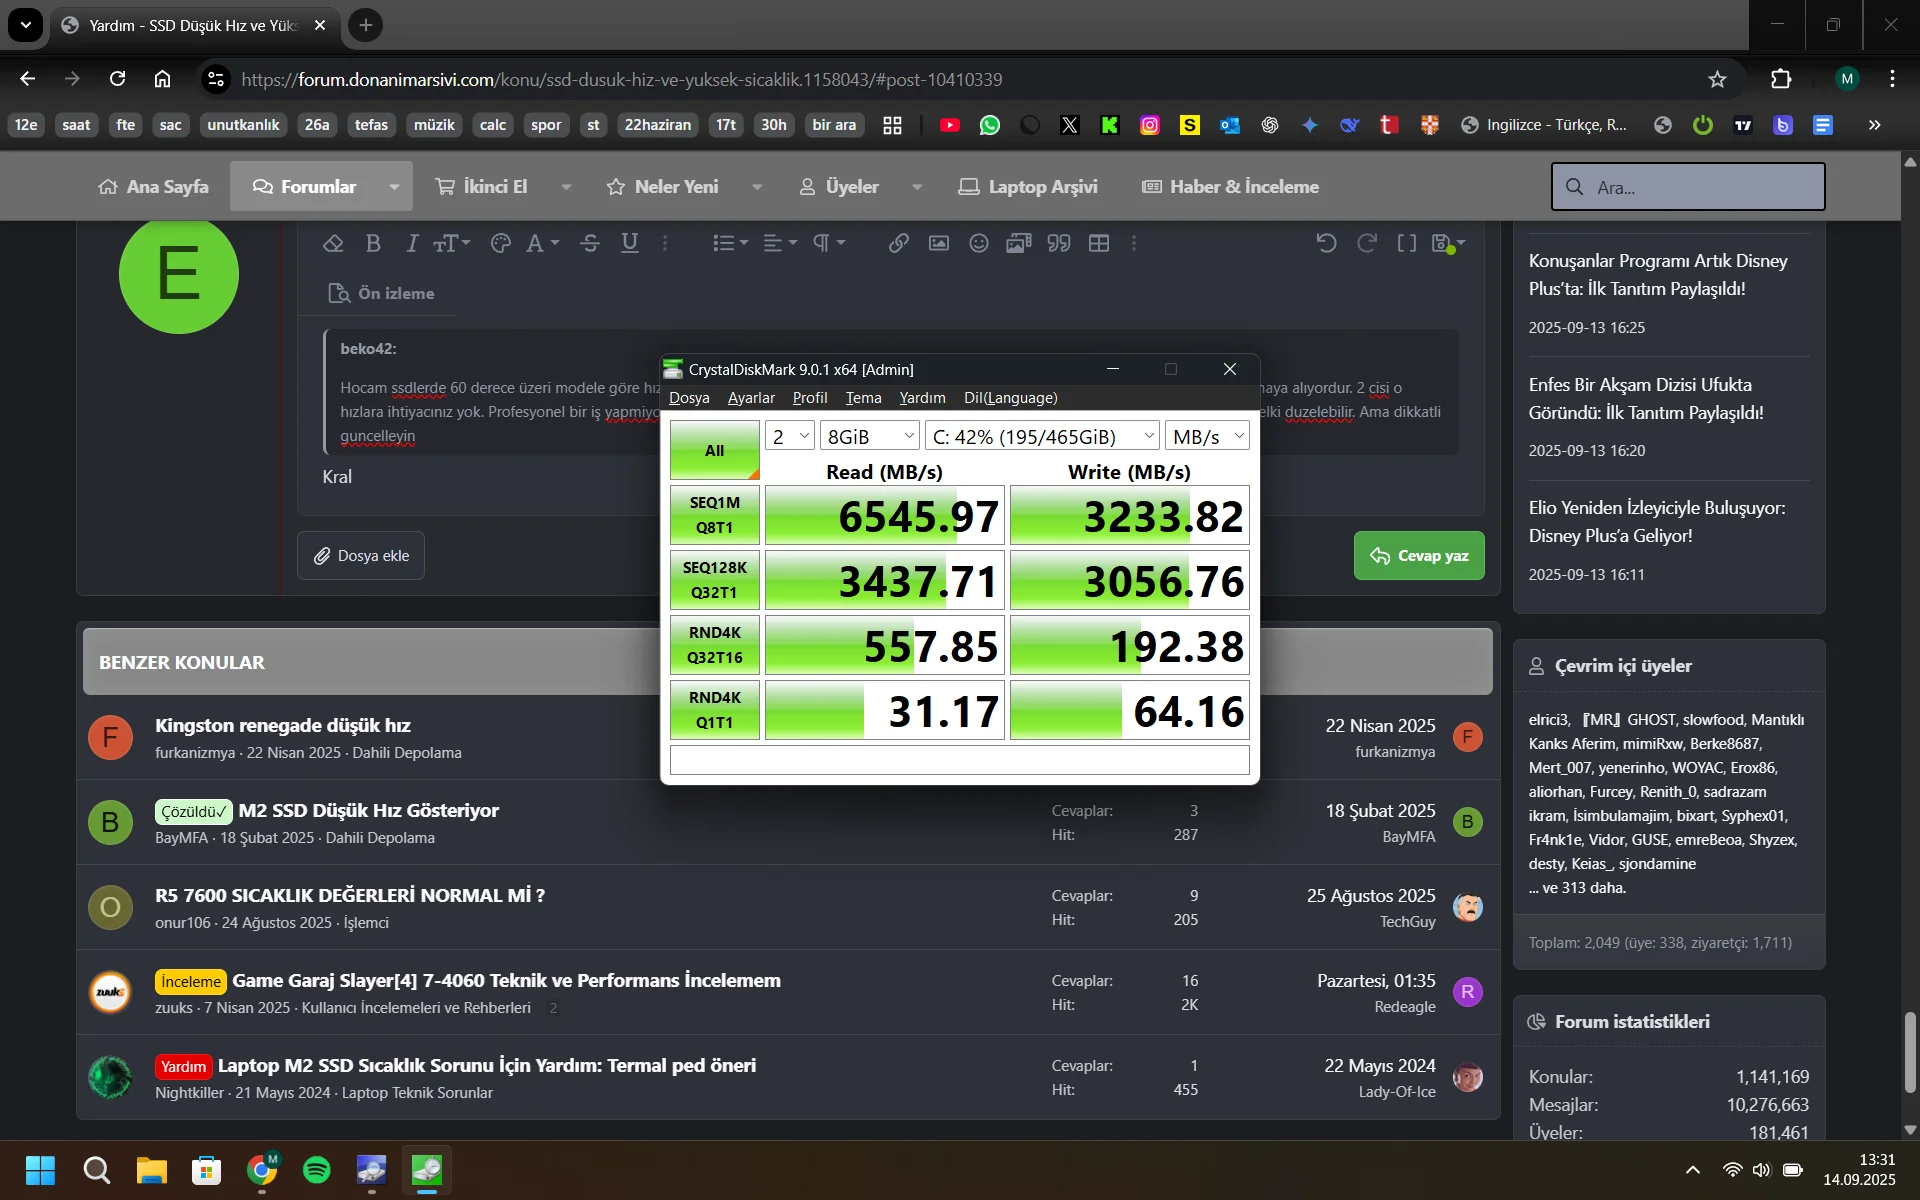Undo last edit in reply editor
The image size is (1920, 1200).
point(1326,243)
